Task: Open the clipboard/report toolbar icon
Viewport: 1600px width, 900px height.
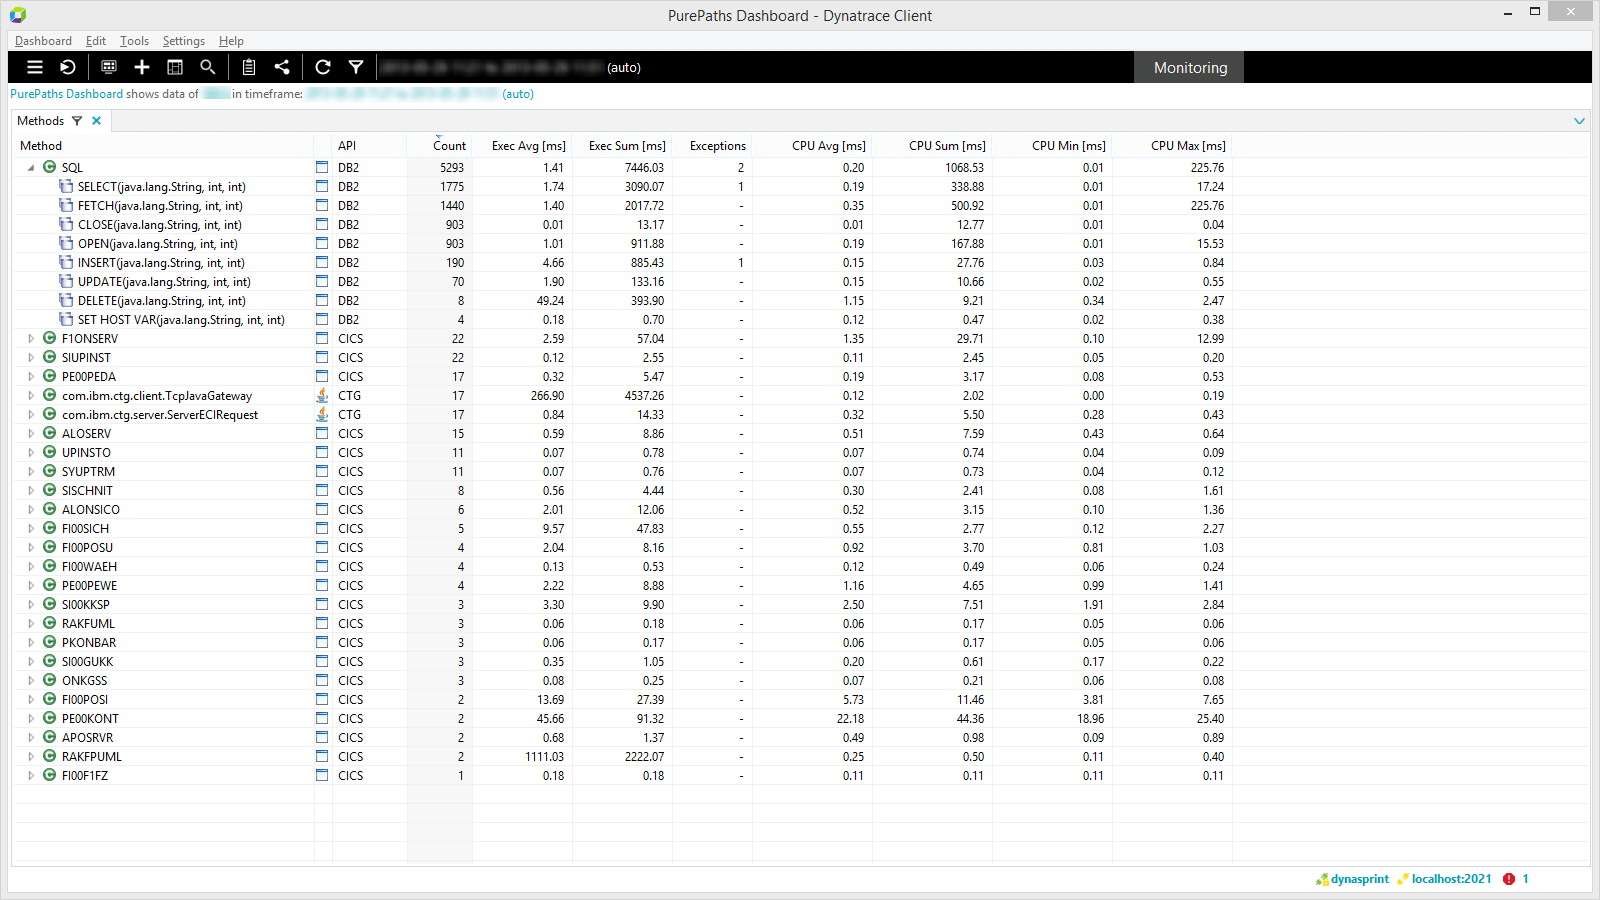Action: point(248,67)
